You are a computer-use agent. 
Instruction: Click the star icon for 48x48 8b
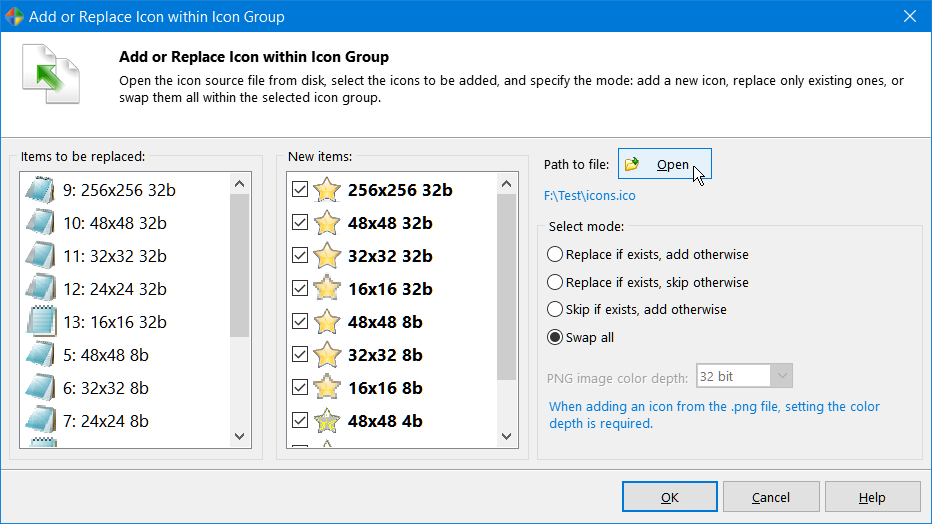click(327, 322)
